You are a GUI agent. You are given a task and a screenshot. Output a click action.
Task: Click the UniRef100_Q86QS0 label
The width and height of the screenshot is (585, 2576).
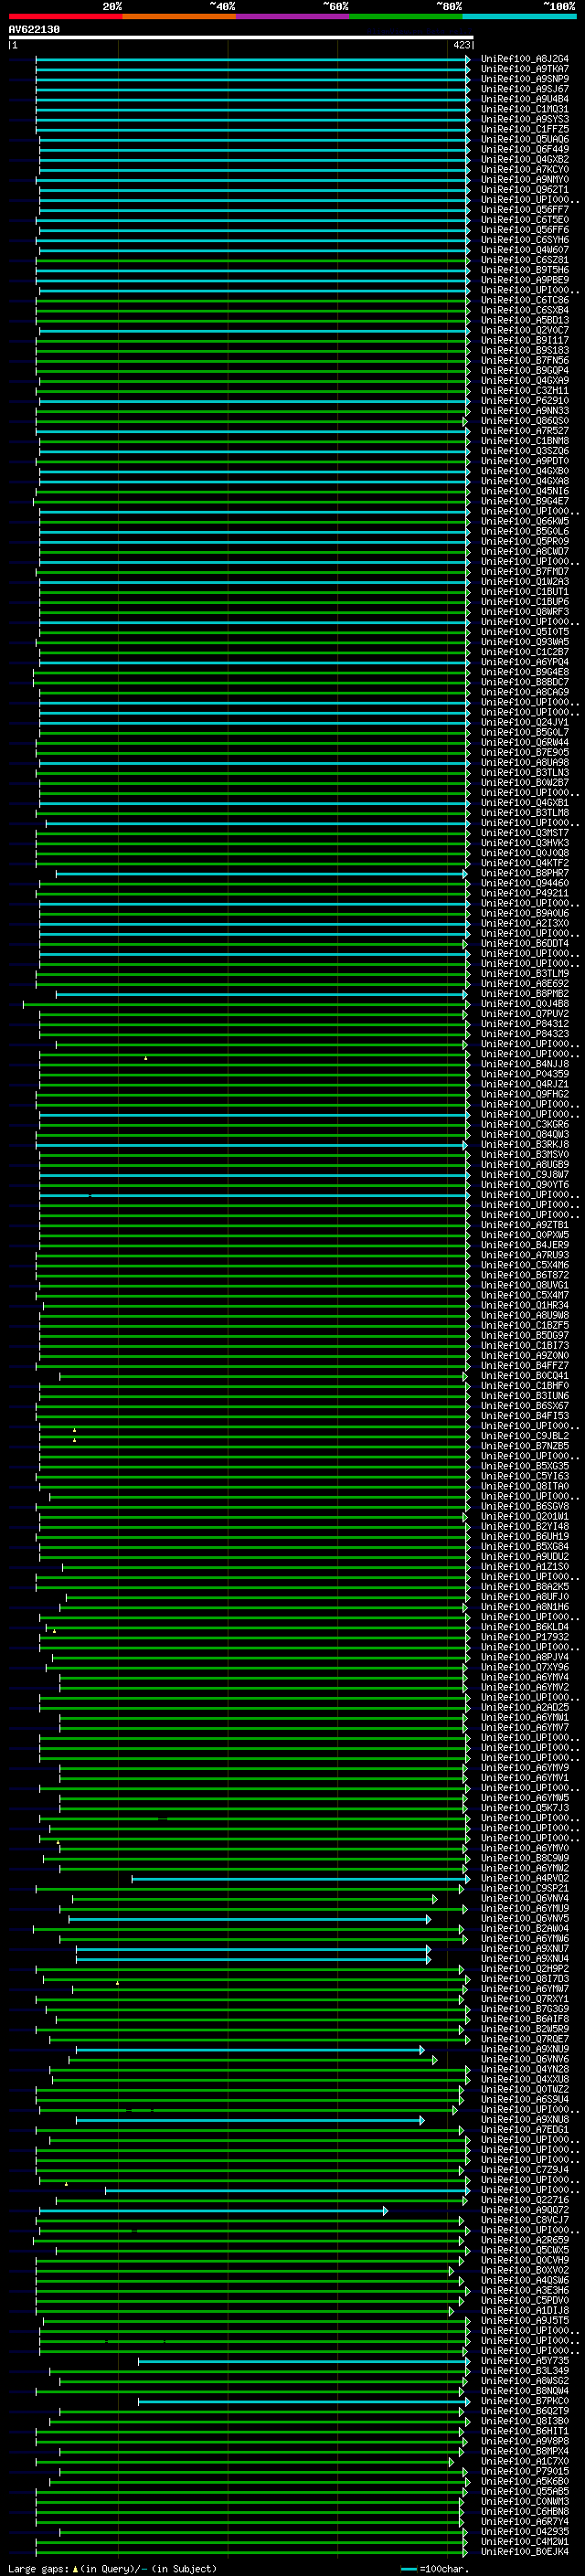pos(525,421)
